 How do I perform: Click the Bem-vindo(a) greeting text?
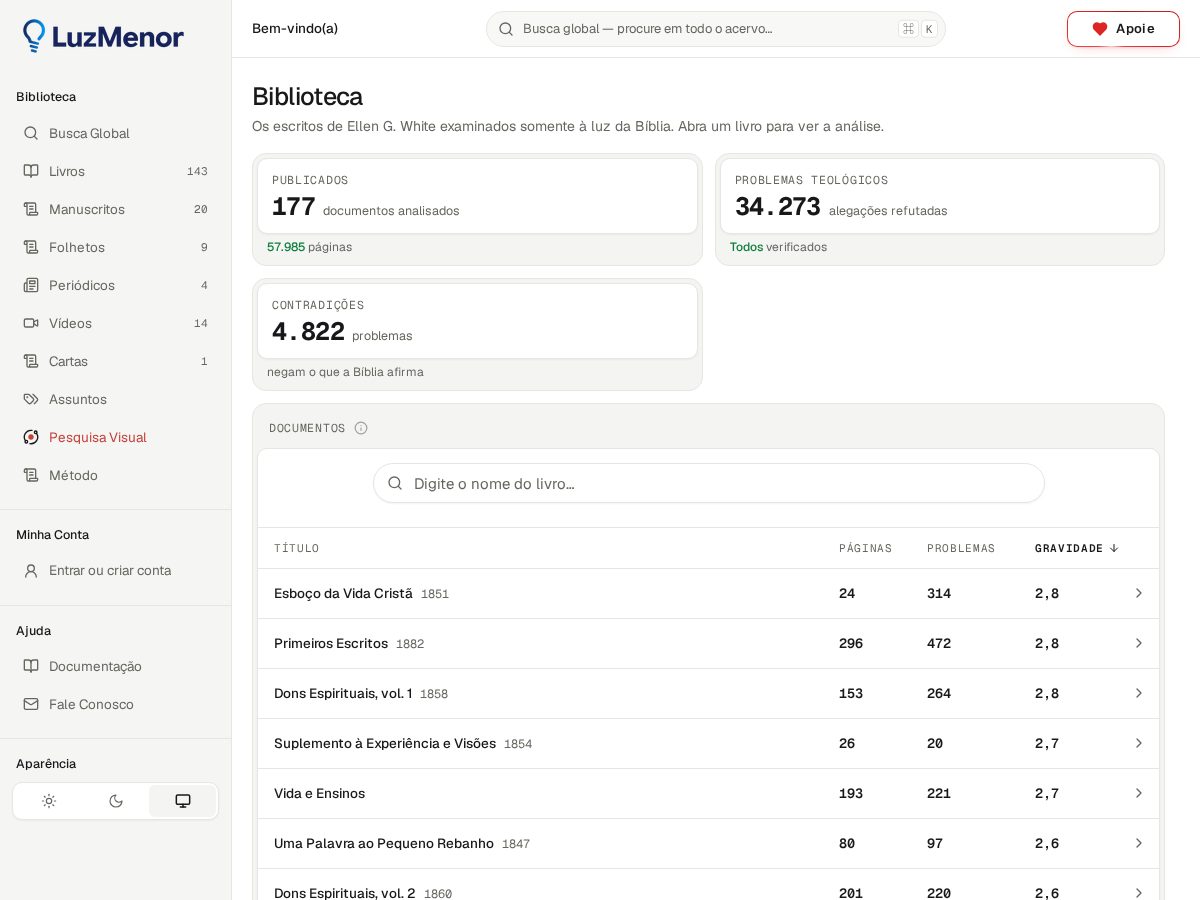(295, 28)
